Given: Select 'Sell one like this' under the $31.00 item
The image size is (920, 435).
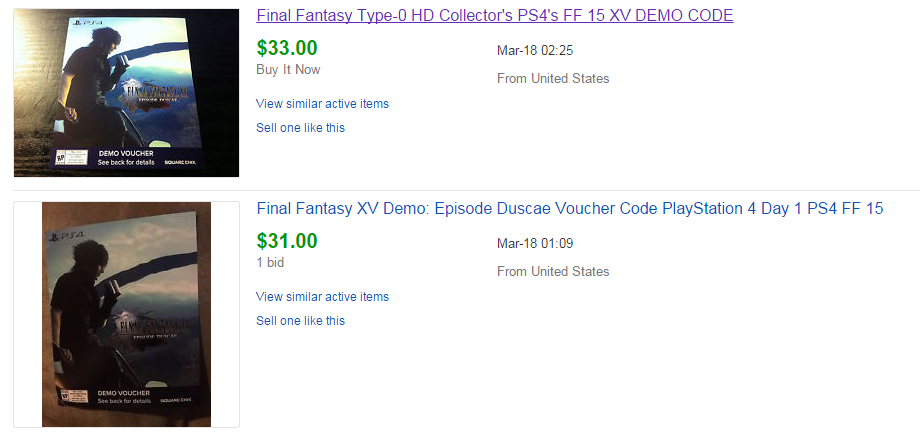Looking at the screenshot, I should (300, 321).
